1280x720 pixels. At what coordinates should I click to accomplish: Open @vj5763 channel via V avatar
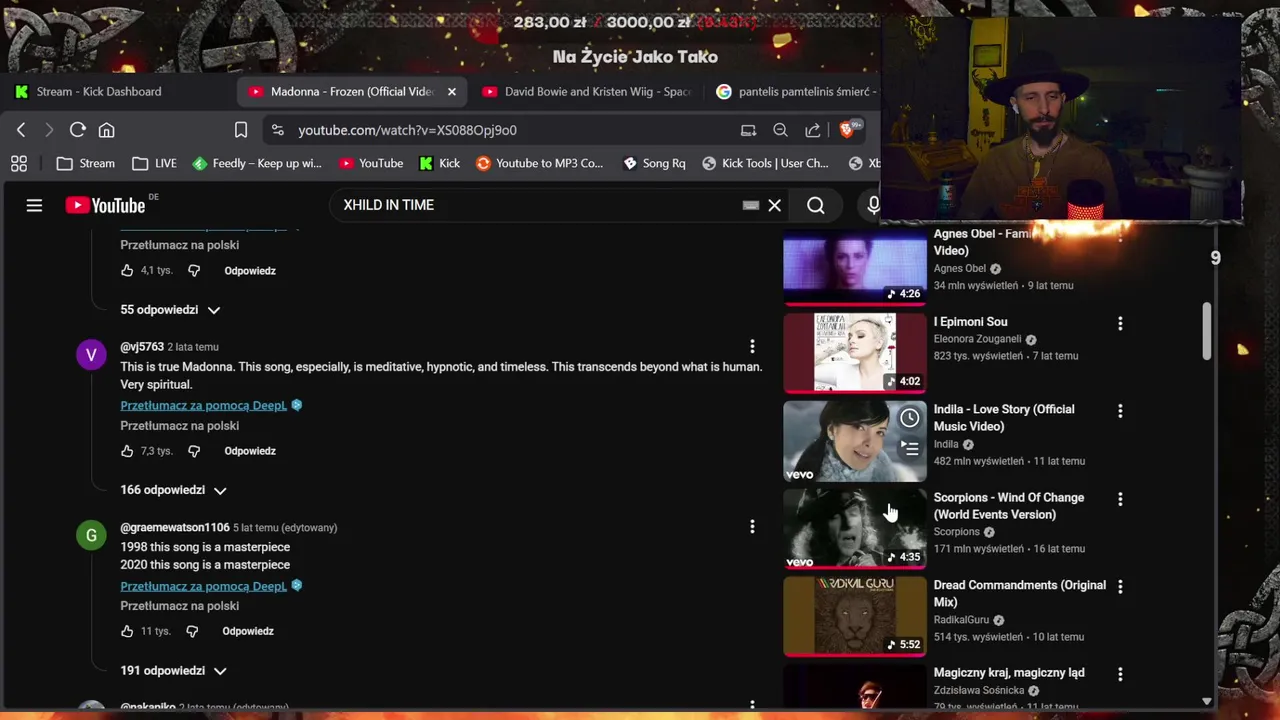point(91,355)
